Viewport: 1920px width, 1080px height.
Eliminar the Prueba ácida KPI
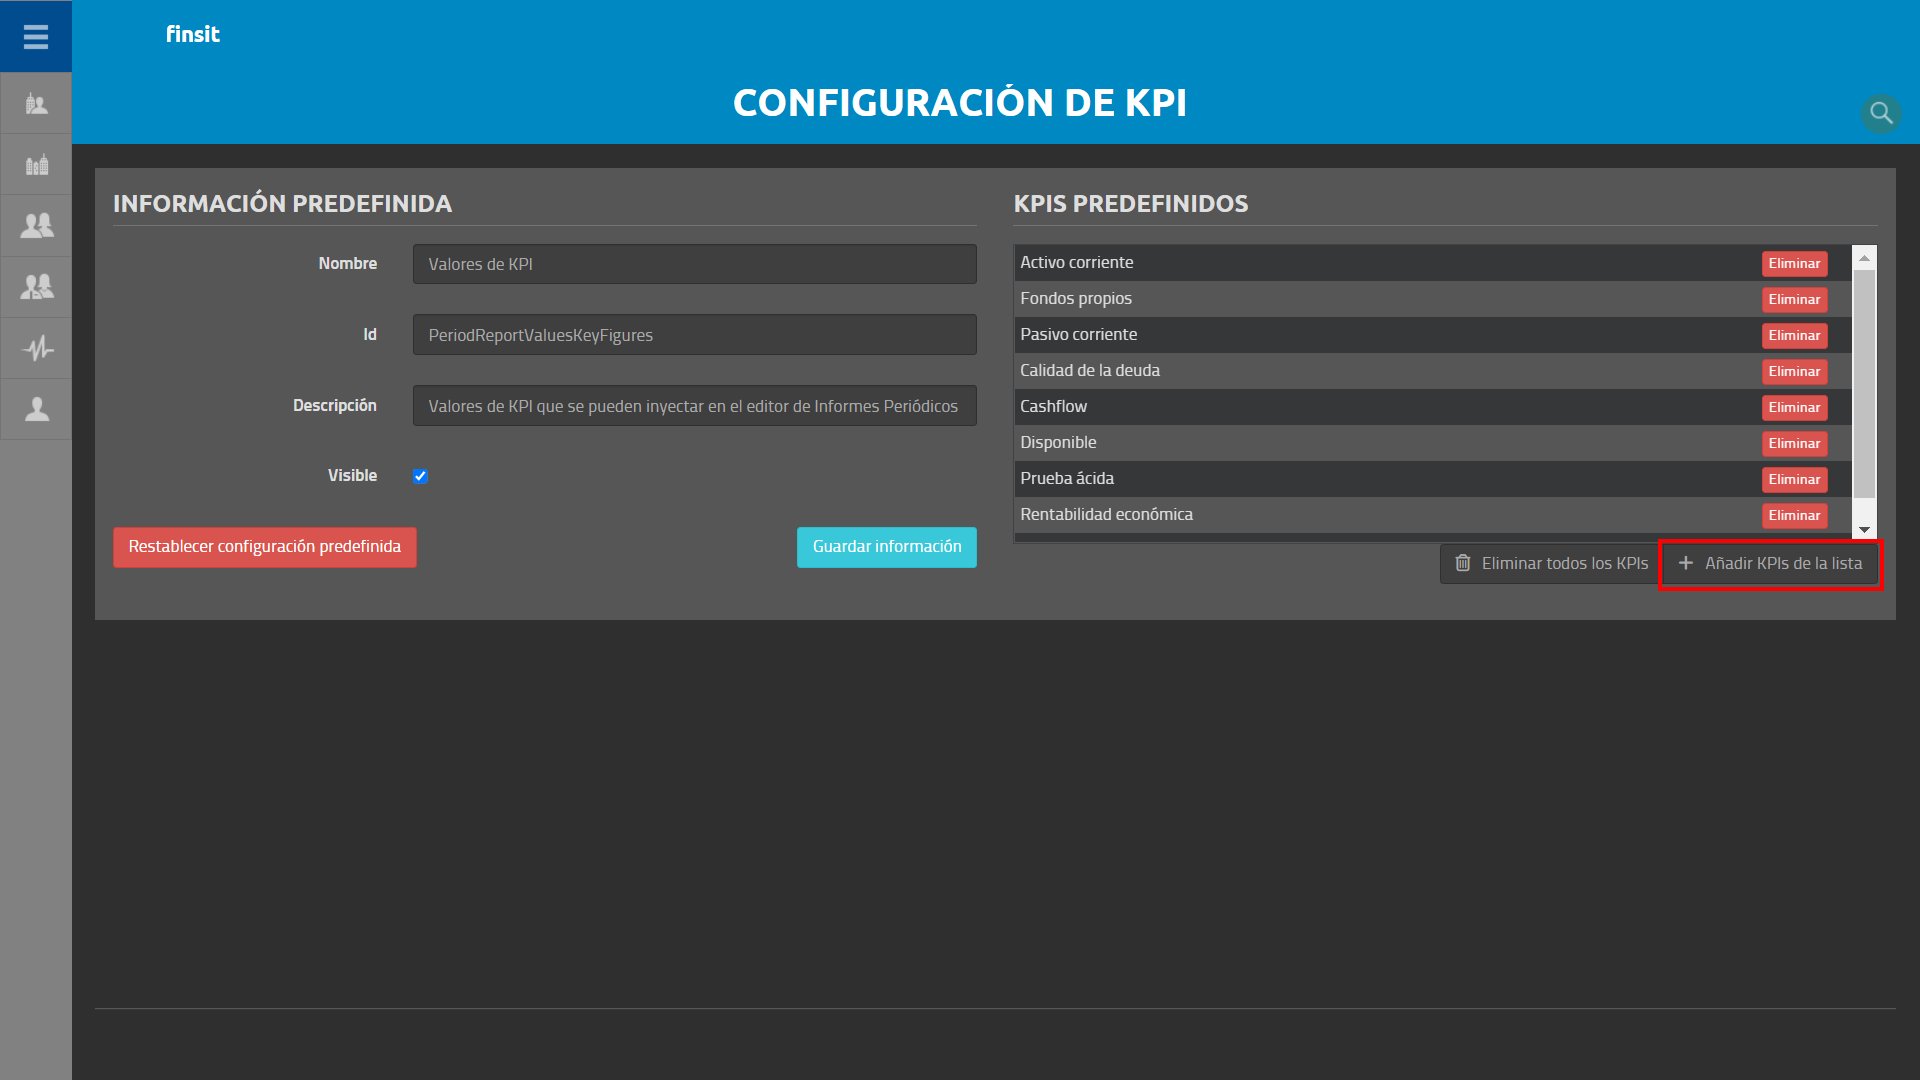(1794, 479)
